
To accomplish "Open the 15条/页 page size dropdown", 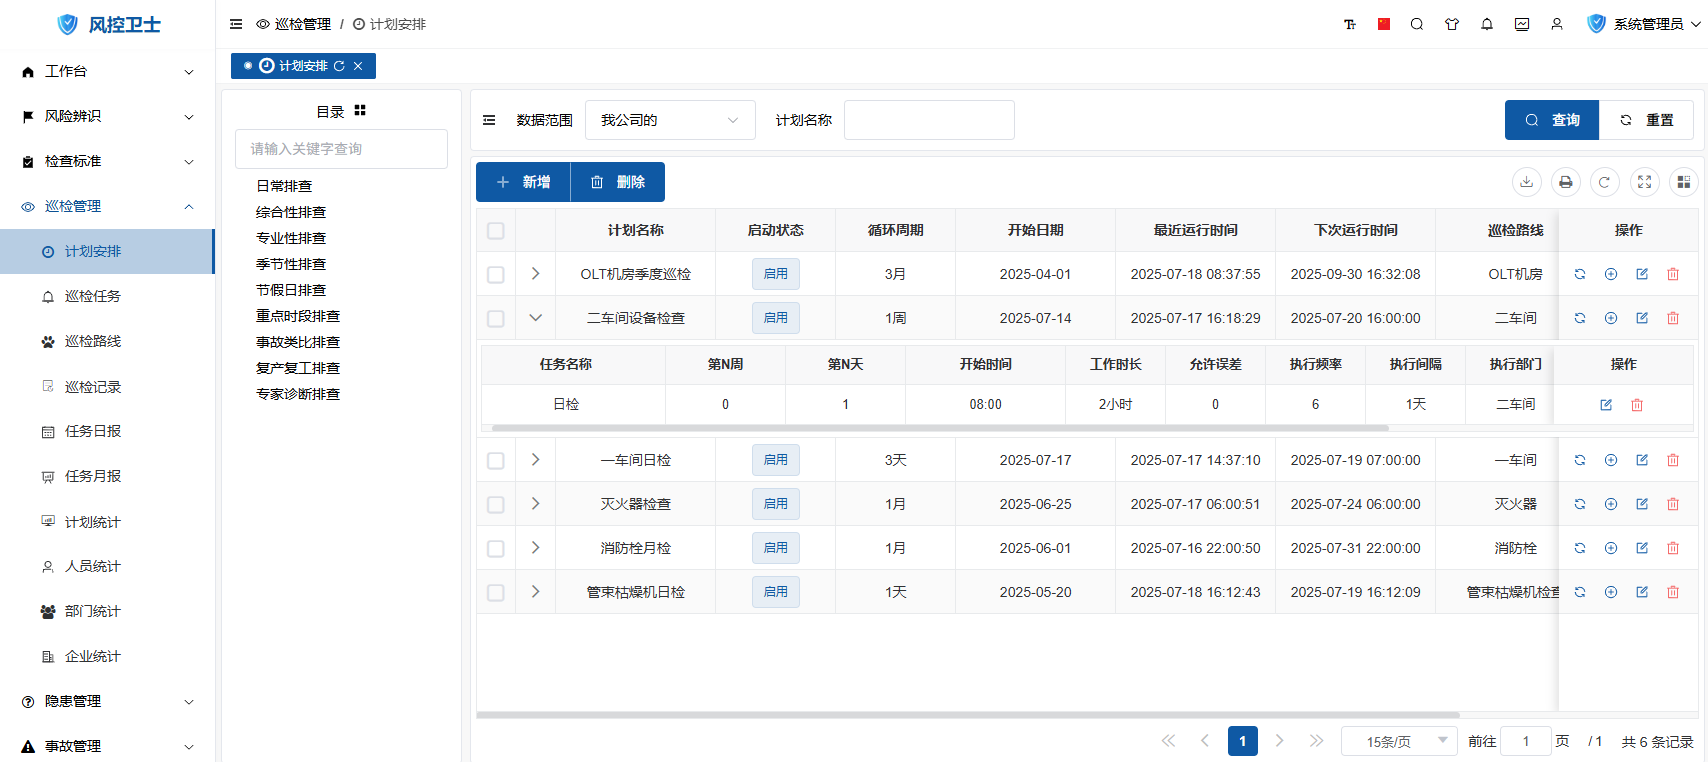I will pyautogui.click(x=1398, y=741).
